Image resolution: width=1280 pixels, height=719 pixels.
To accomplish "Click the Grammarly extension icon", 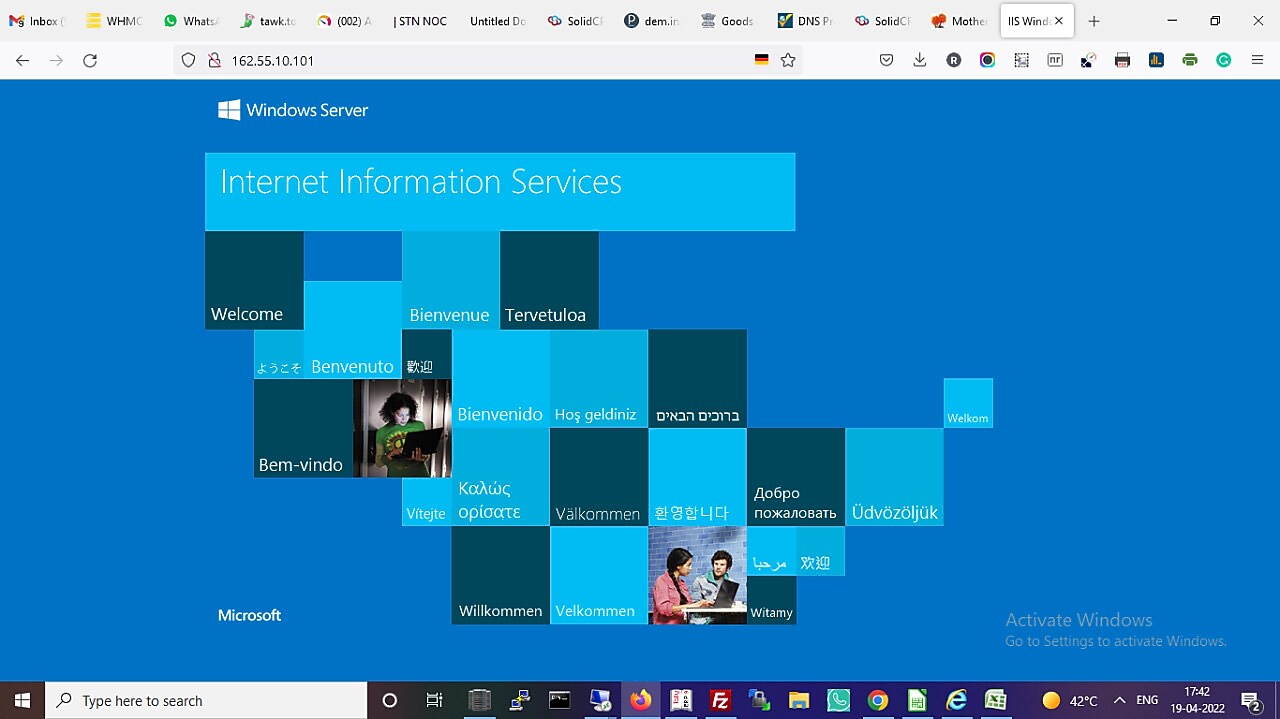I will coord(1223,60).
